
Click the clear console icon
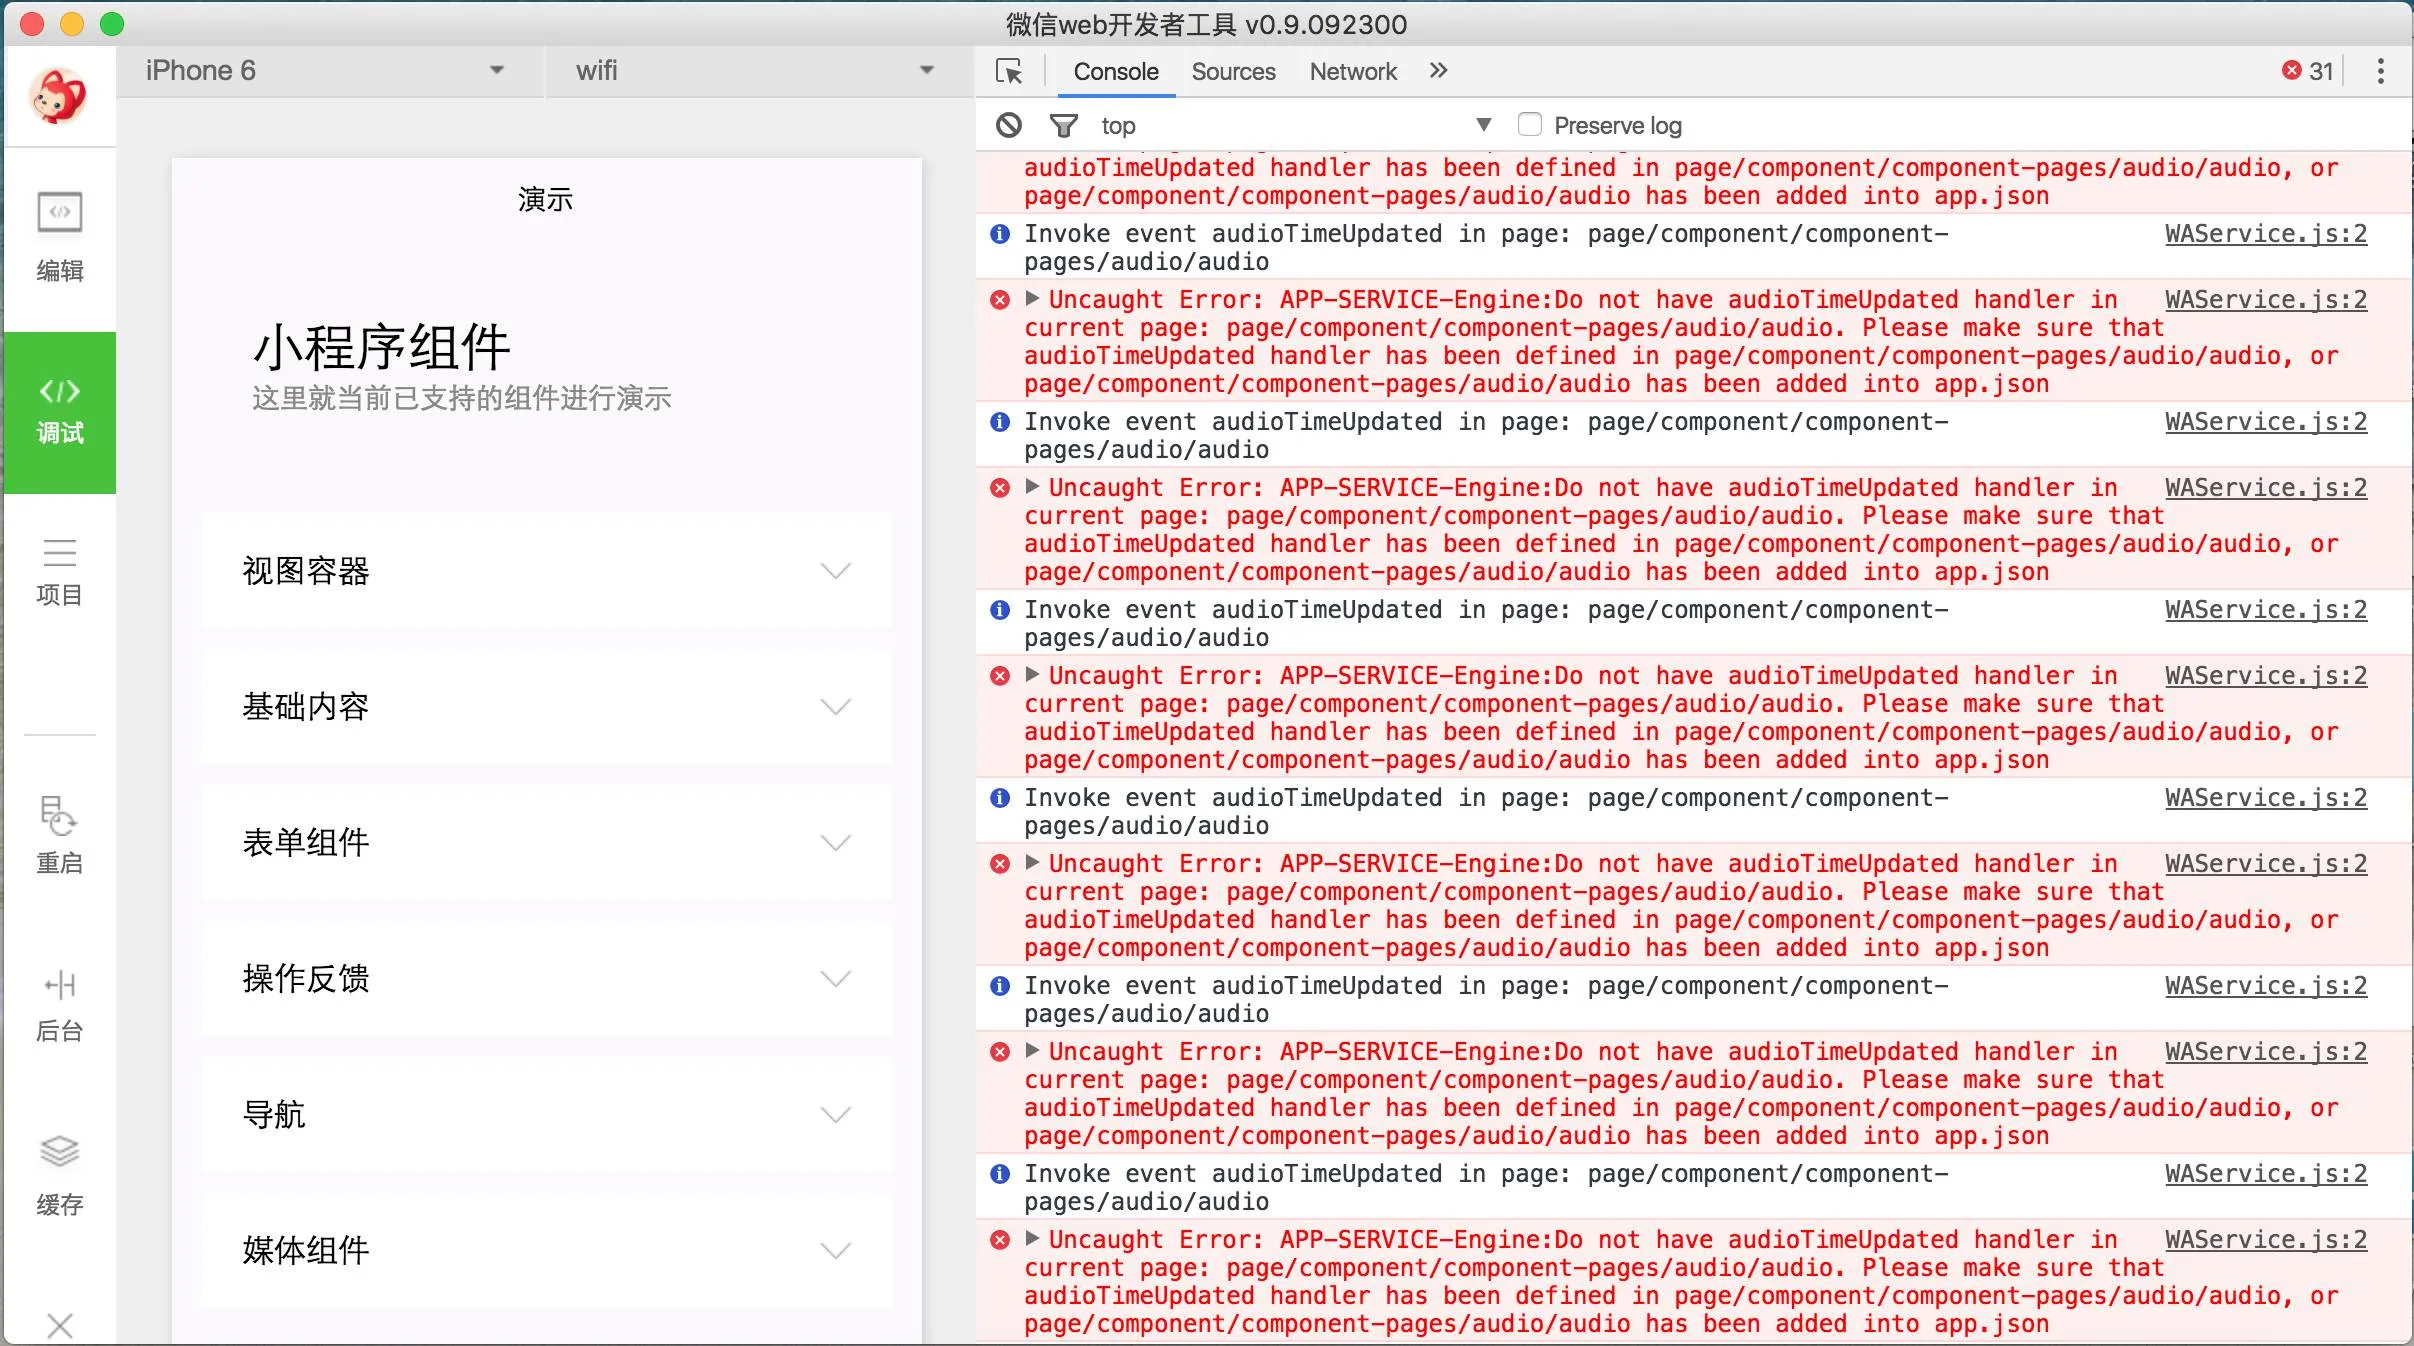click(1009, 126)
